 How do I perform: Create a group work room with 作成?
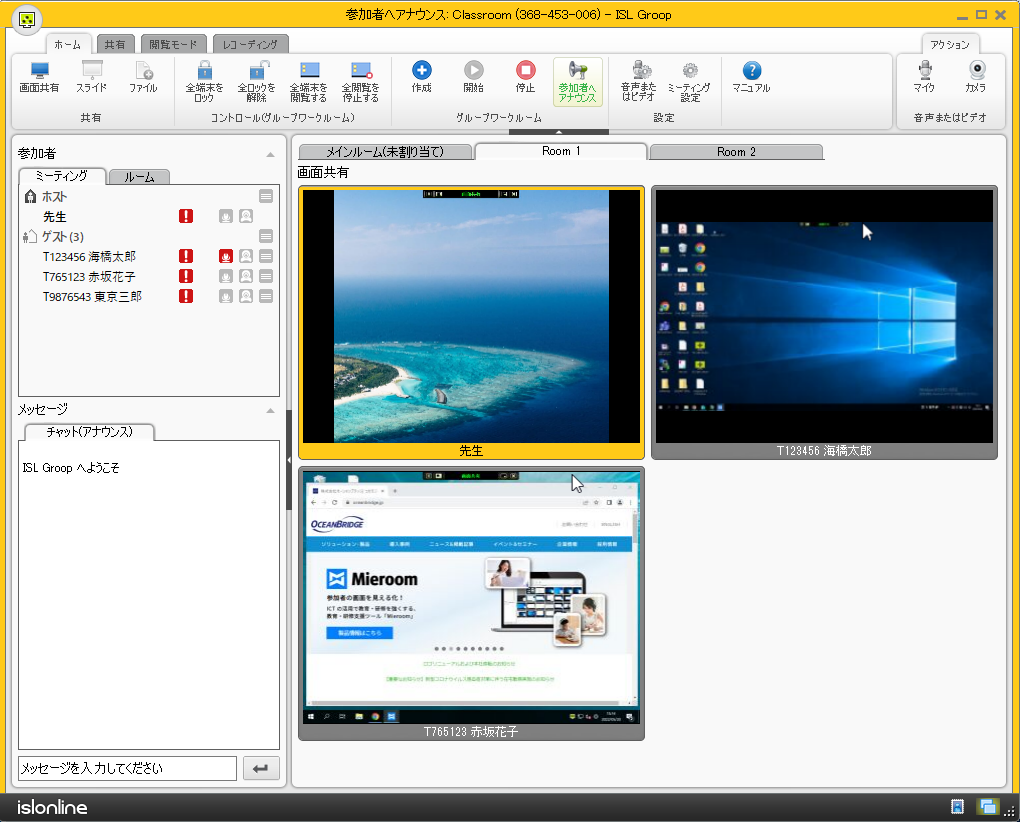(x=421, y=71)
